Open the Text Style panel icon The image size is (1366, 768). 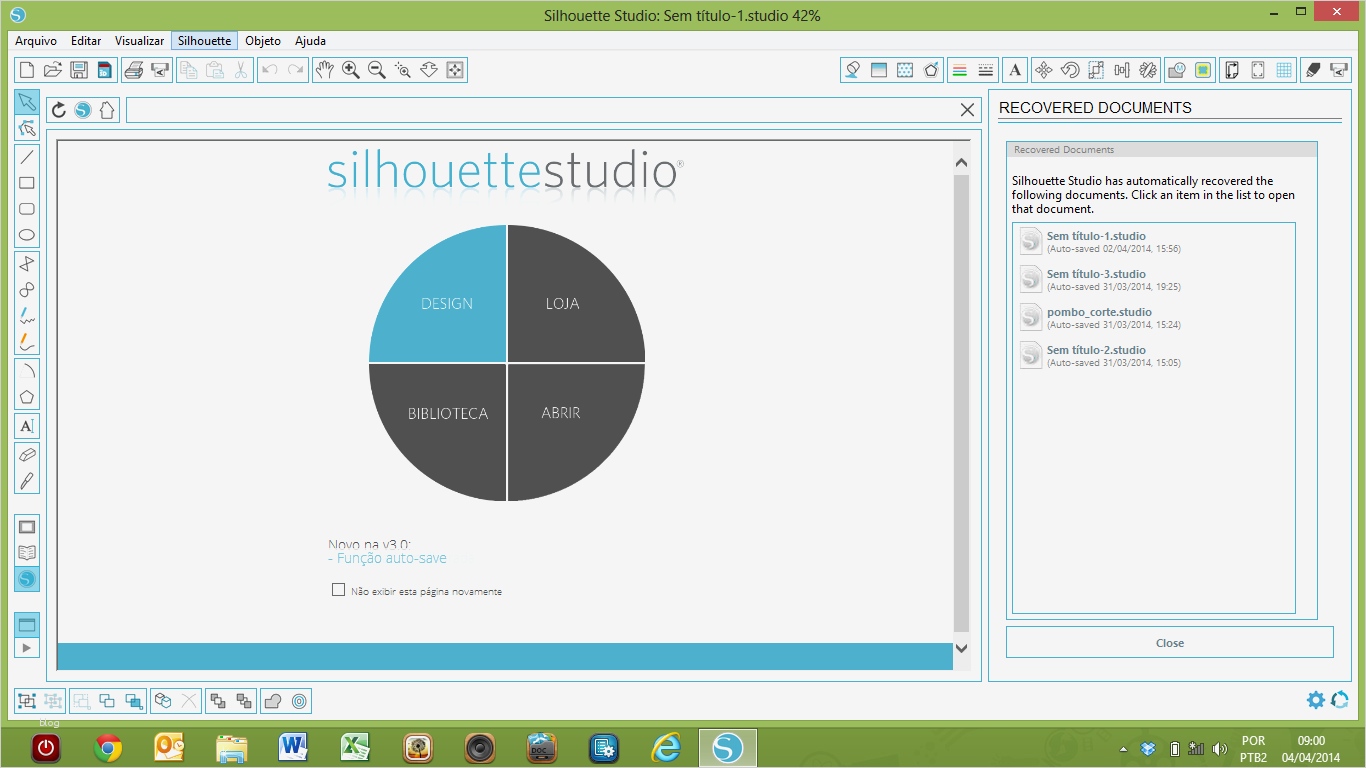click(1015, 70)
